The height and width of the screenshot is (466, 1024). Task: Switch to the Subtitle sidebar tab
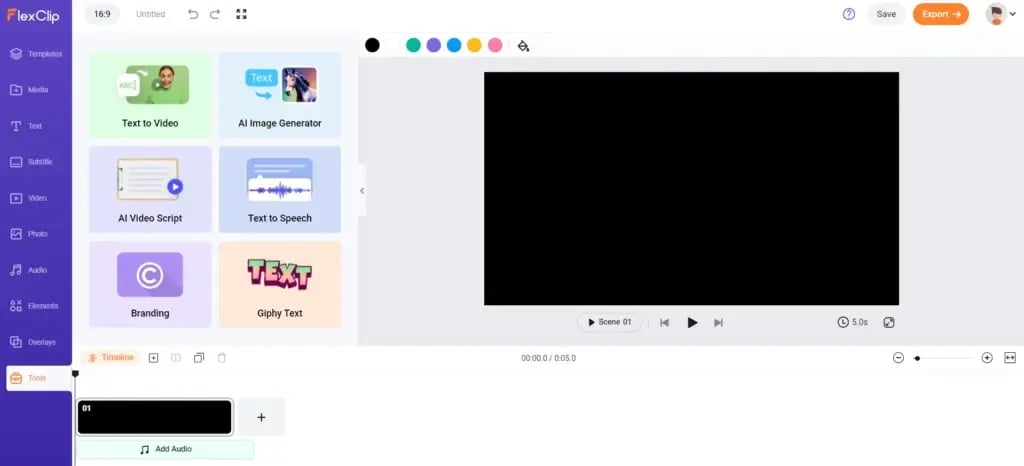[x=36, y=162]
